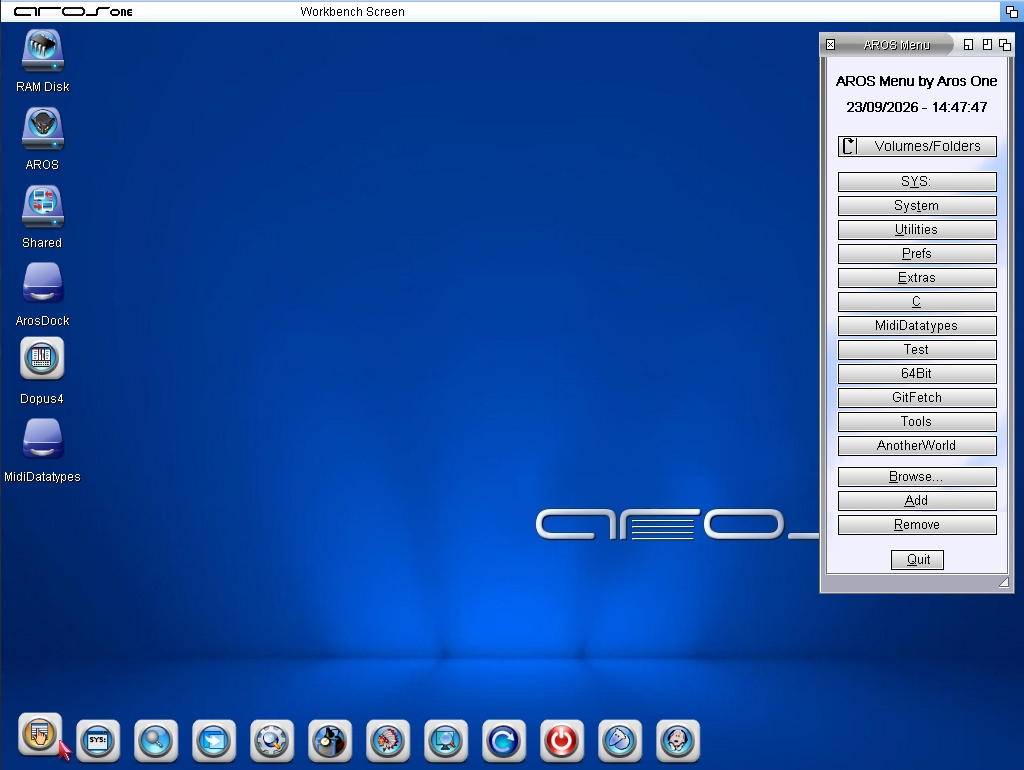This screenshot has height=770, width=1024.
Task: Select the Shared drive desktop icon
Action: click(x=42, y=207)
